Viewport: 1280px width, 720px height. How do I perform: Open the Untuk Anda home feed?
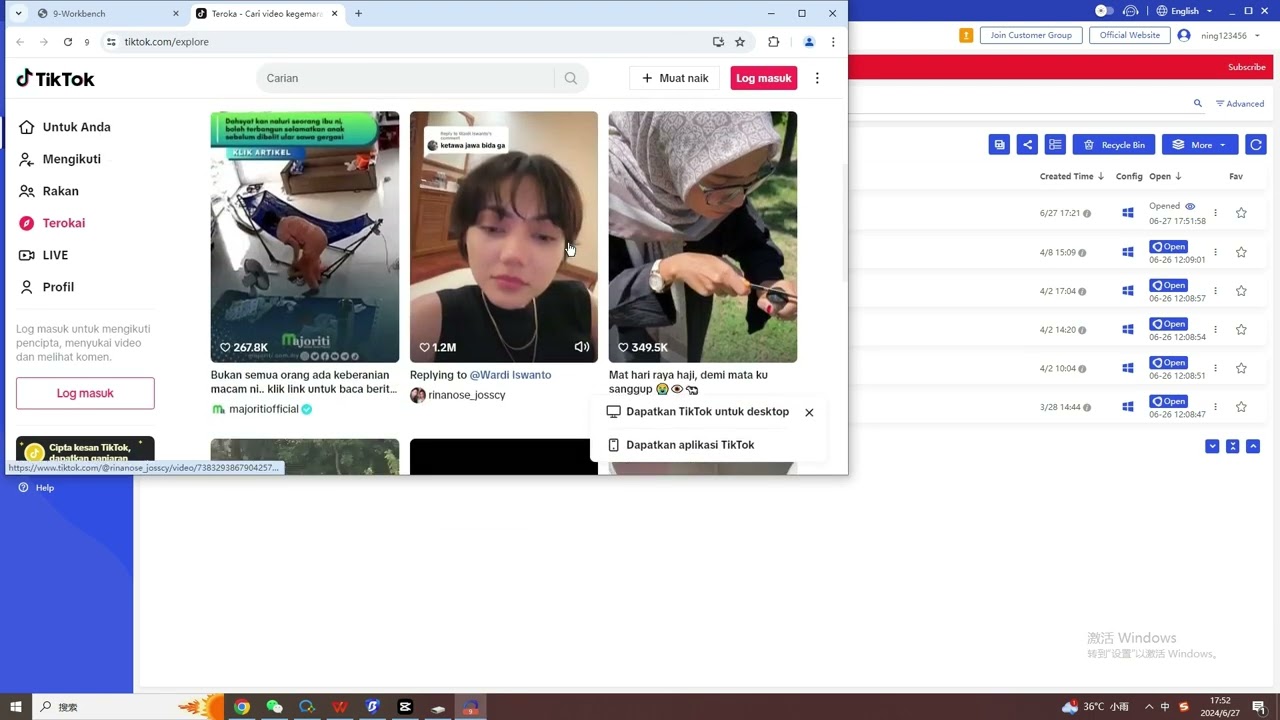65,127
